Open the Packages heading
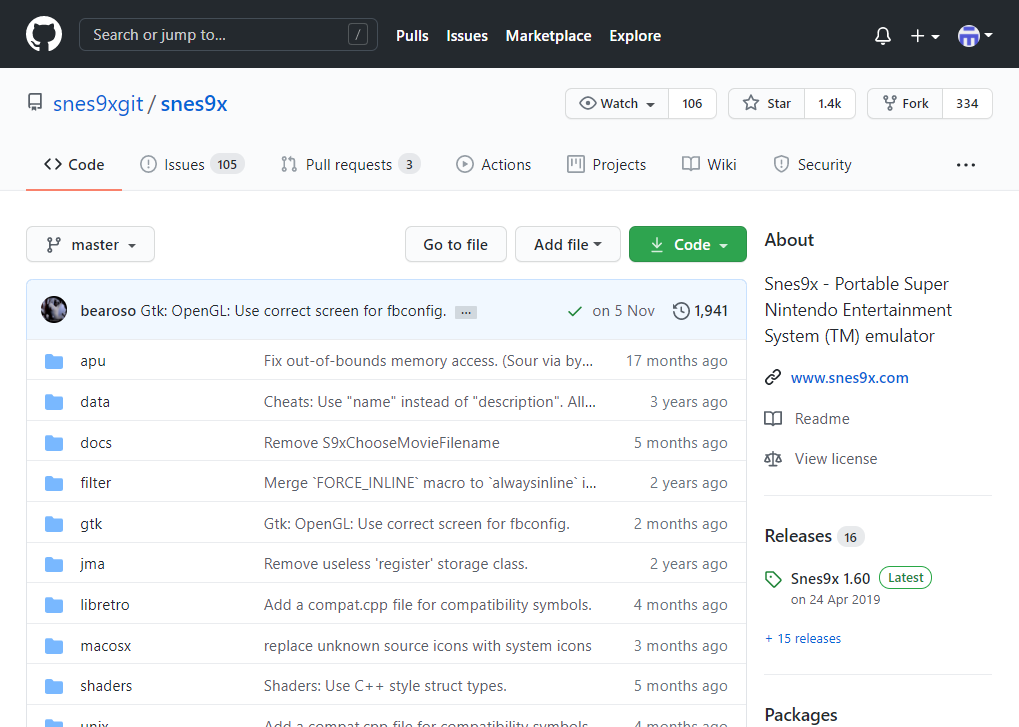The height and width of the screenshot is (727, 1019). (x=801, y=715)
